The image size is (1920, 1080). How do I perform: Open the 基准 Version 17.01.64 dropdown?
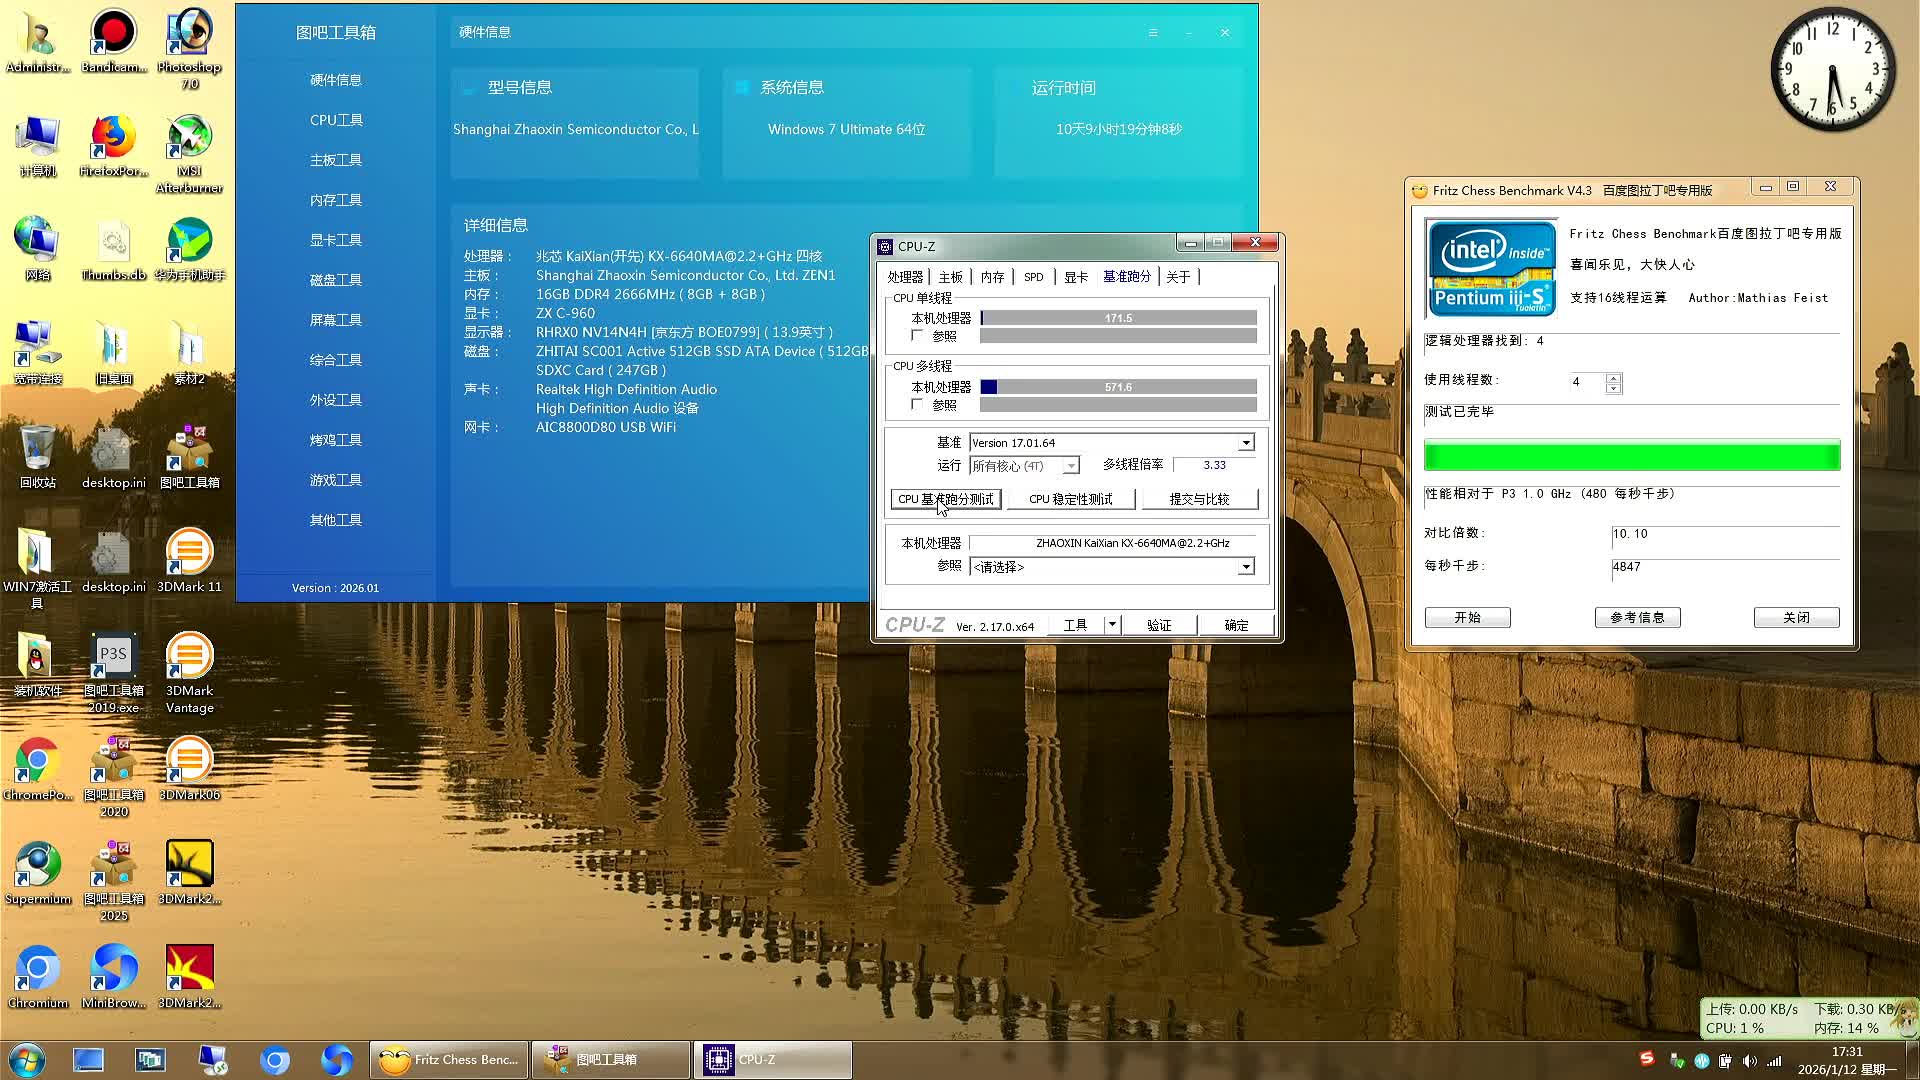click(1245, 442)
